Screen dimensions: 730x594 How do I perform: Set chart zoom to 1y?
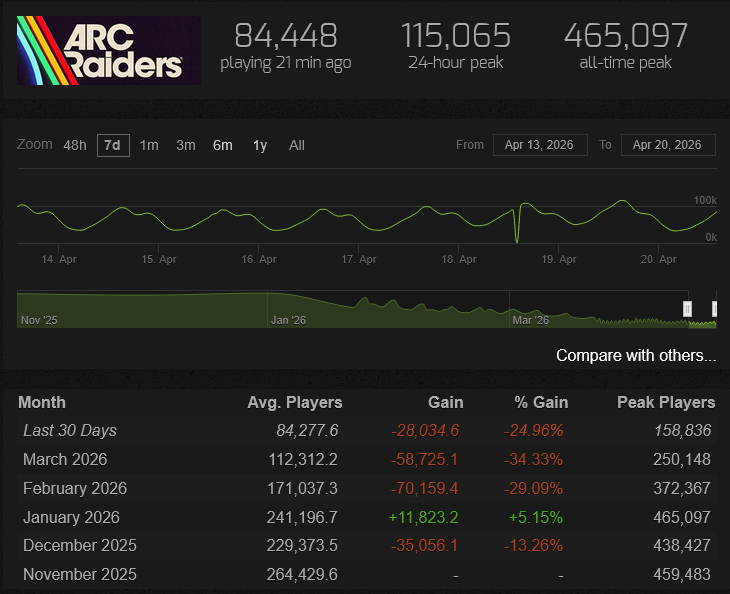tap(260, 145)
